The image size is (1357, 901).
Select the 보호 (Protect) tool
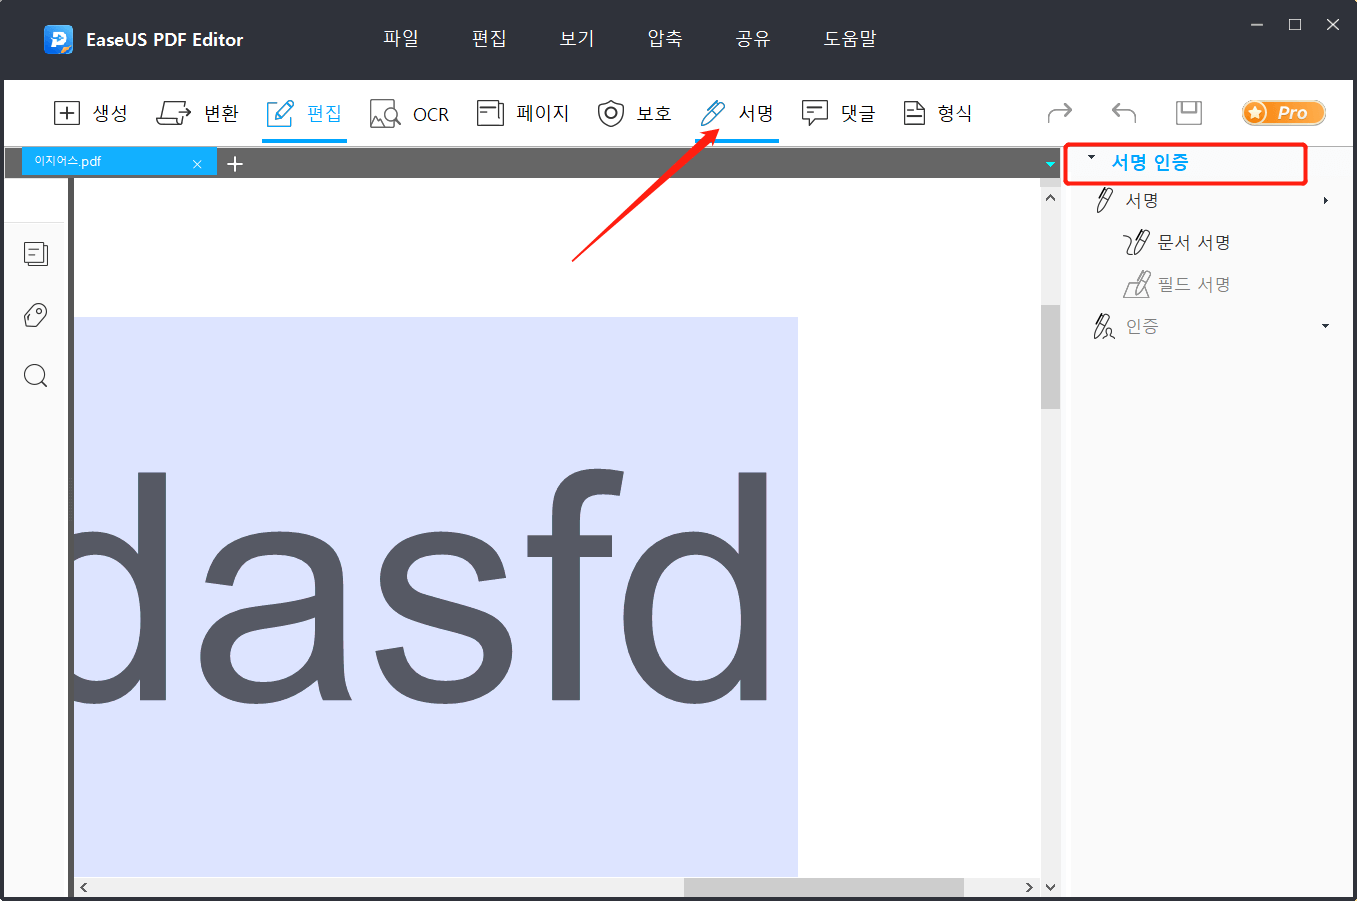pyautogui.click(x=635, y=113)
